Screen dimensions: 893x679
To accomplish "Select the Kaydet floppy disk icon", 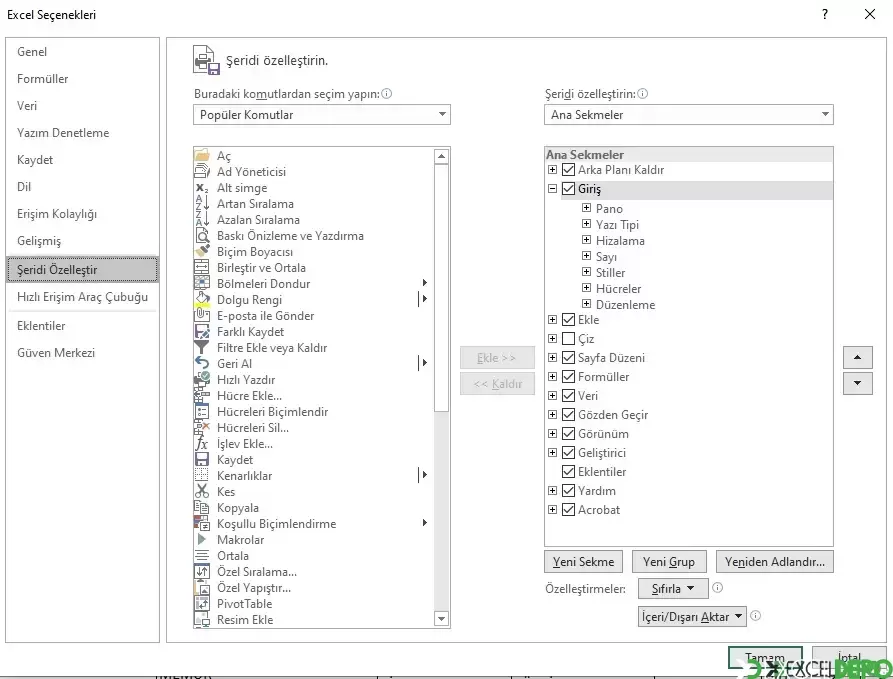I will pyautogui.click(x=202, y=459).
